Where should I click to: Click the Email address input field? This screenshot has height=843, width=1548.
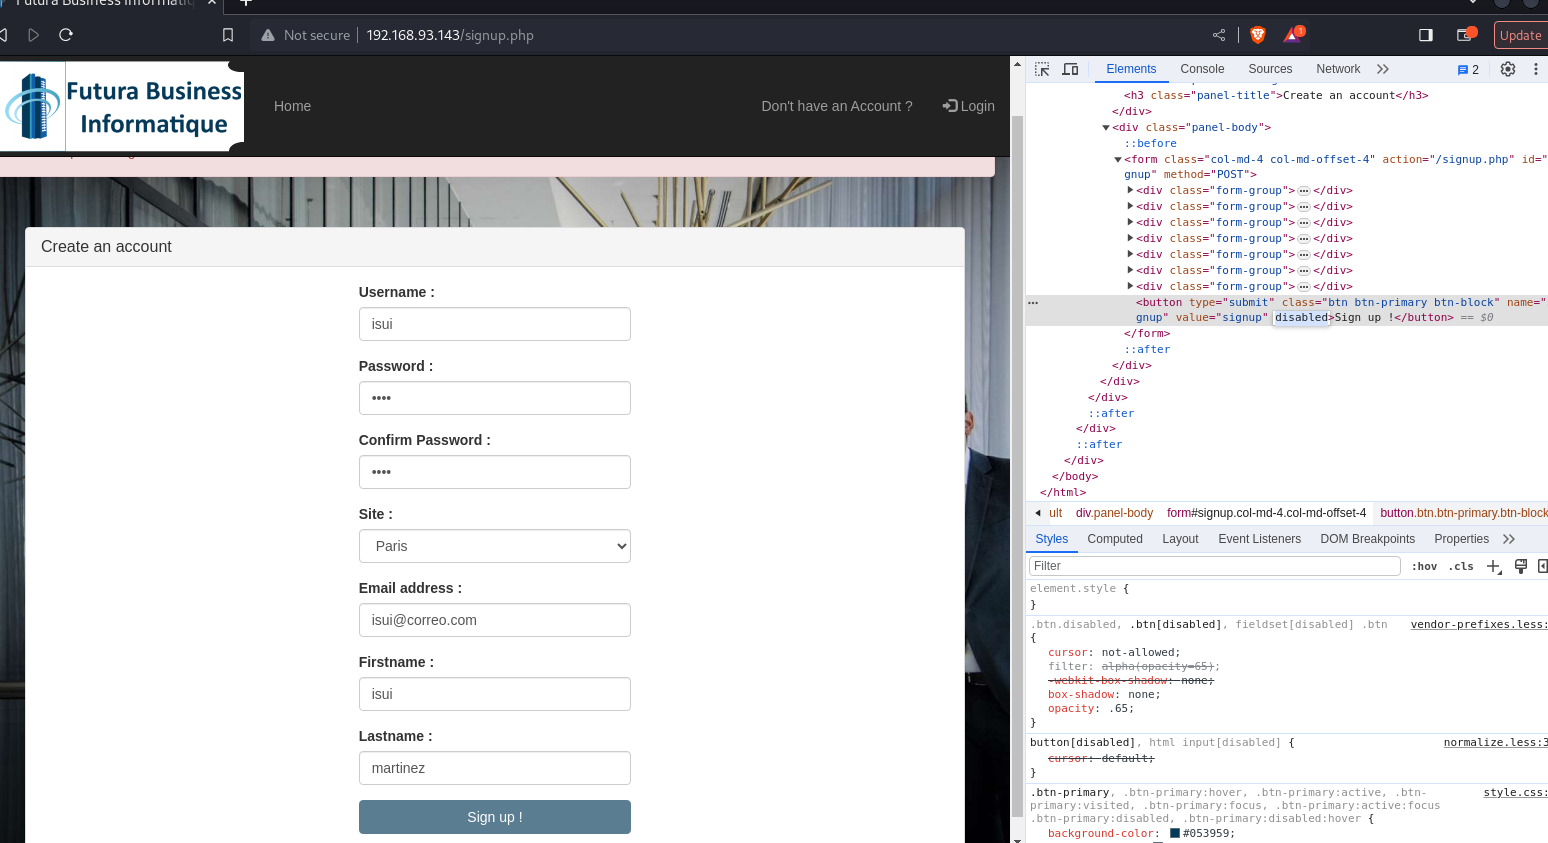tap(494, 620)
